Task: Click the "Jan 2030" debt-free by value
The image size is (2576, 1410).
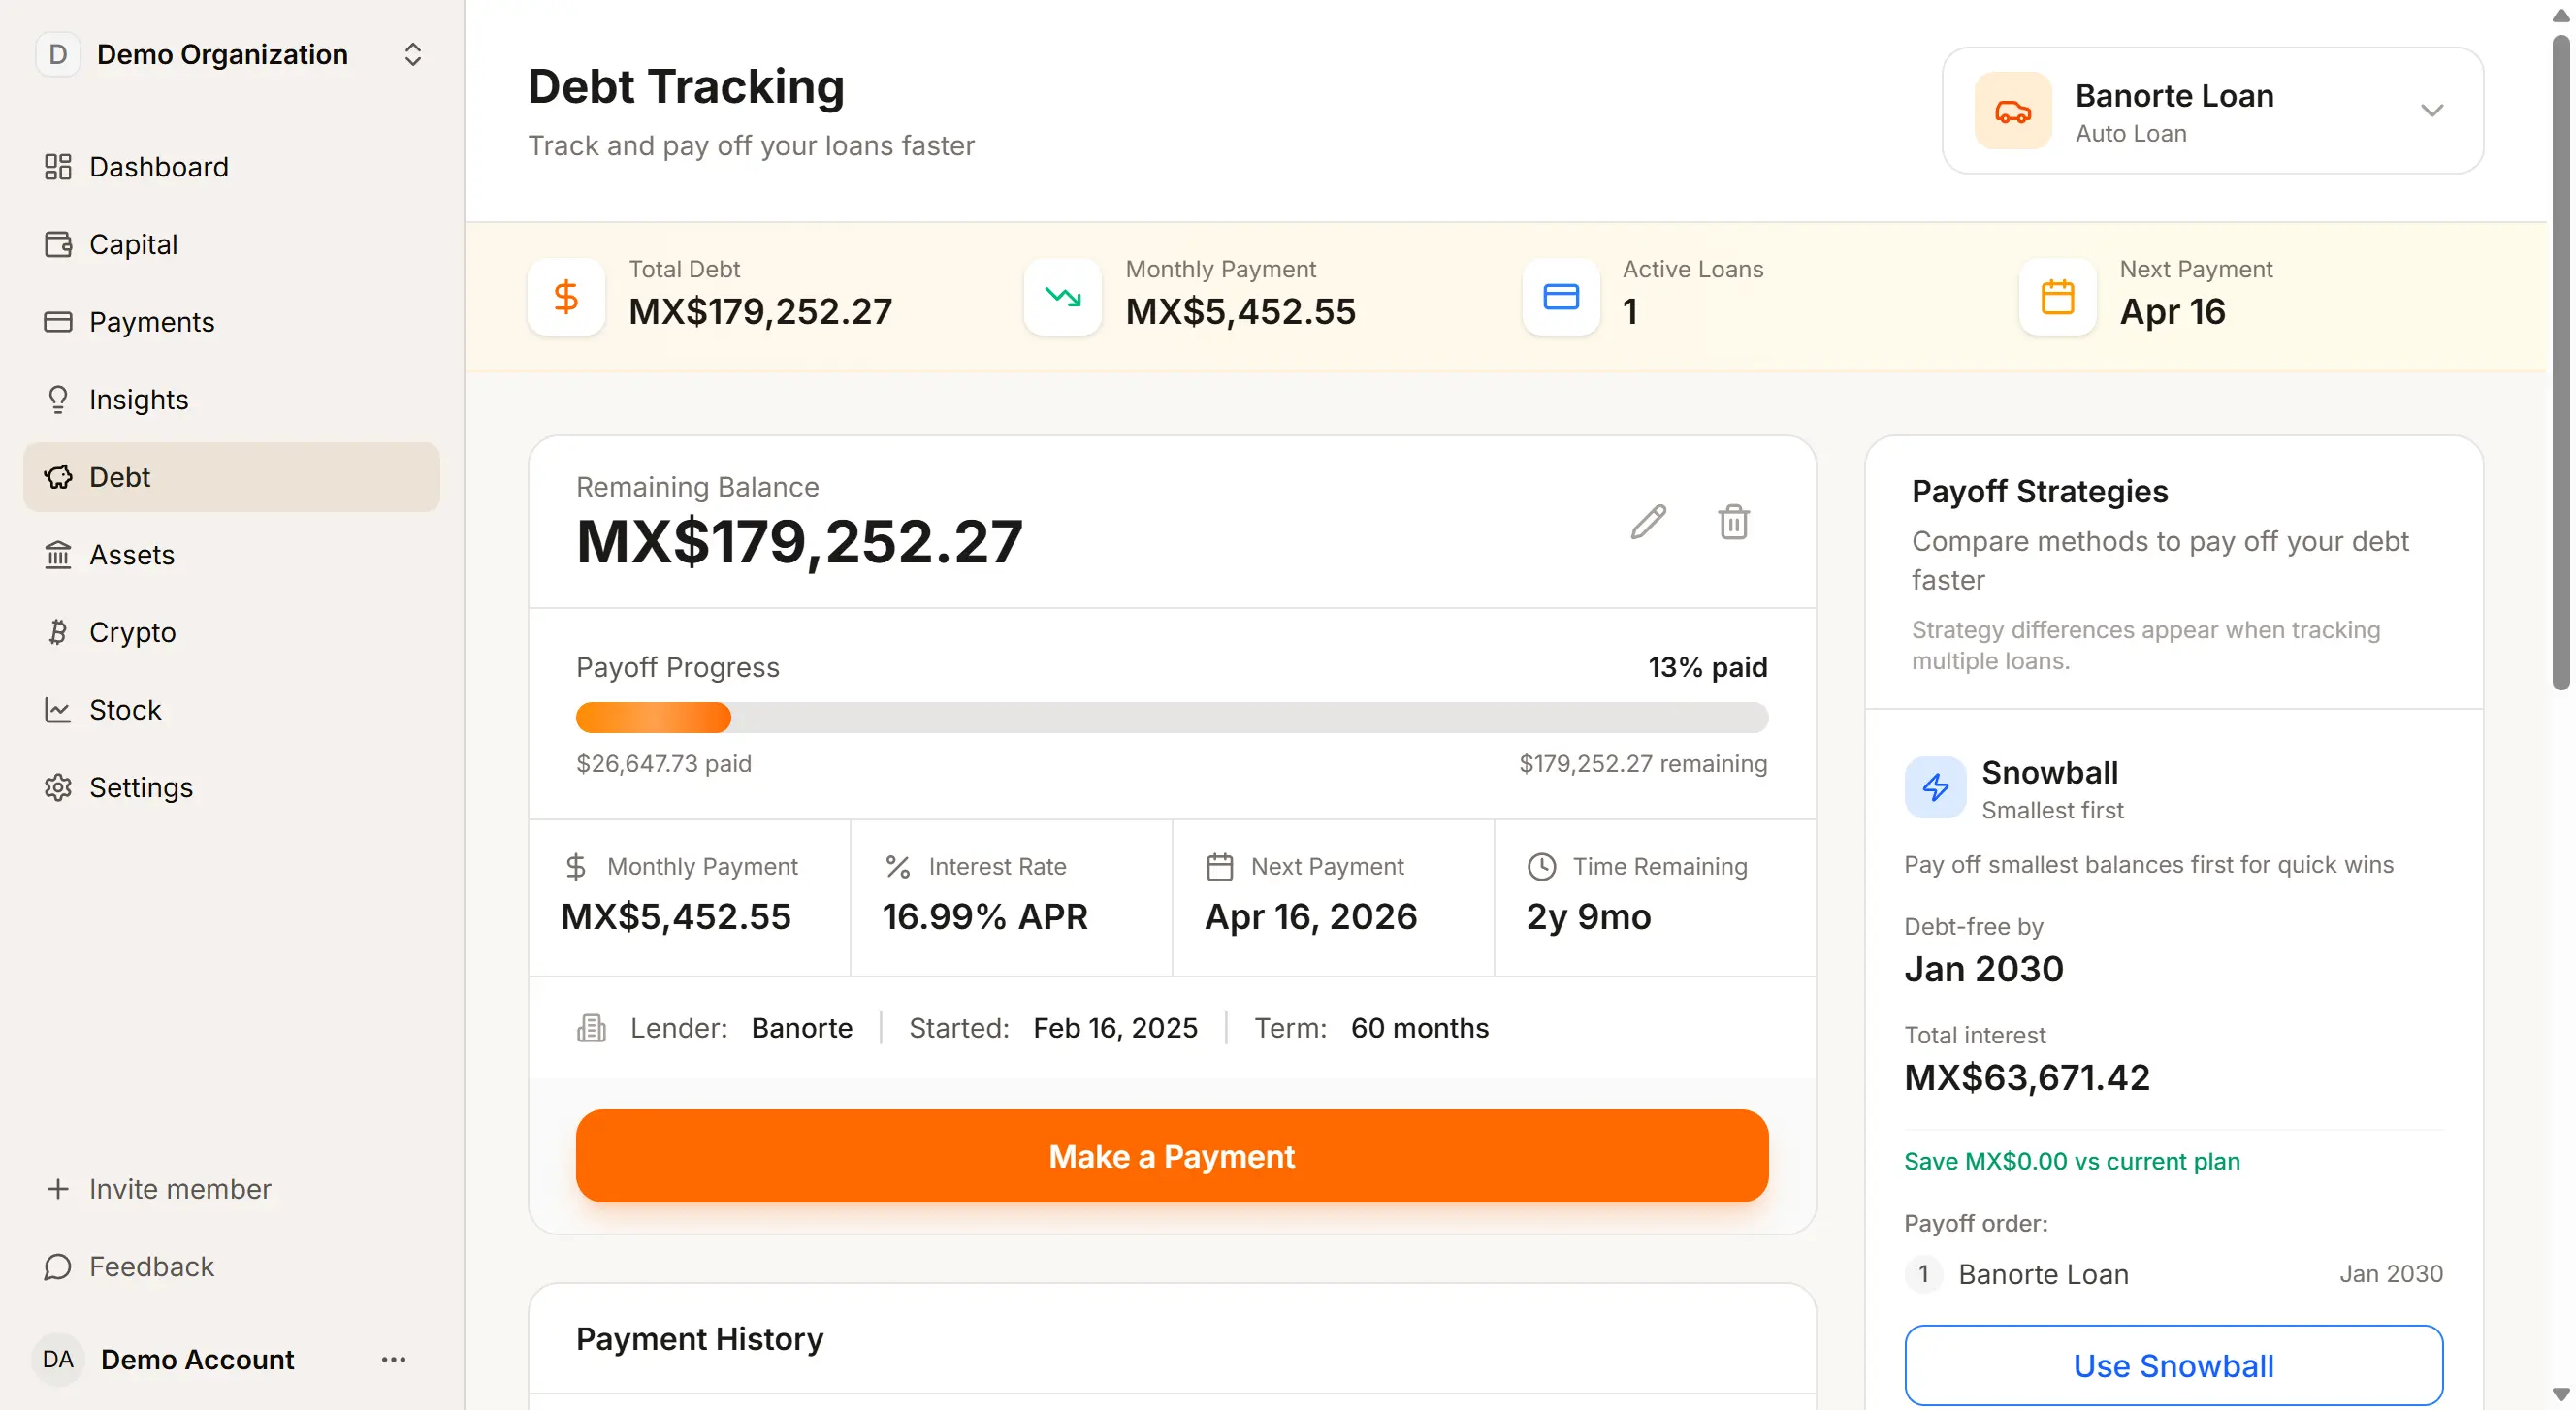Action: tap(1984, 969)
